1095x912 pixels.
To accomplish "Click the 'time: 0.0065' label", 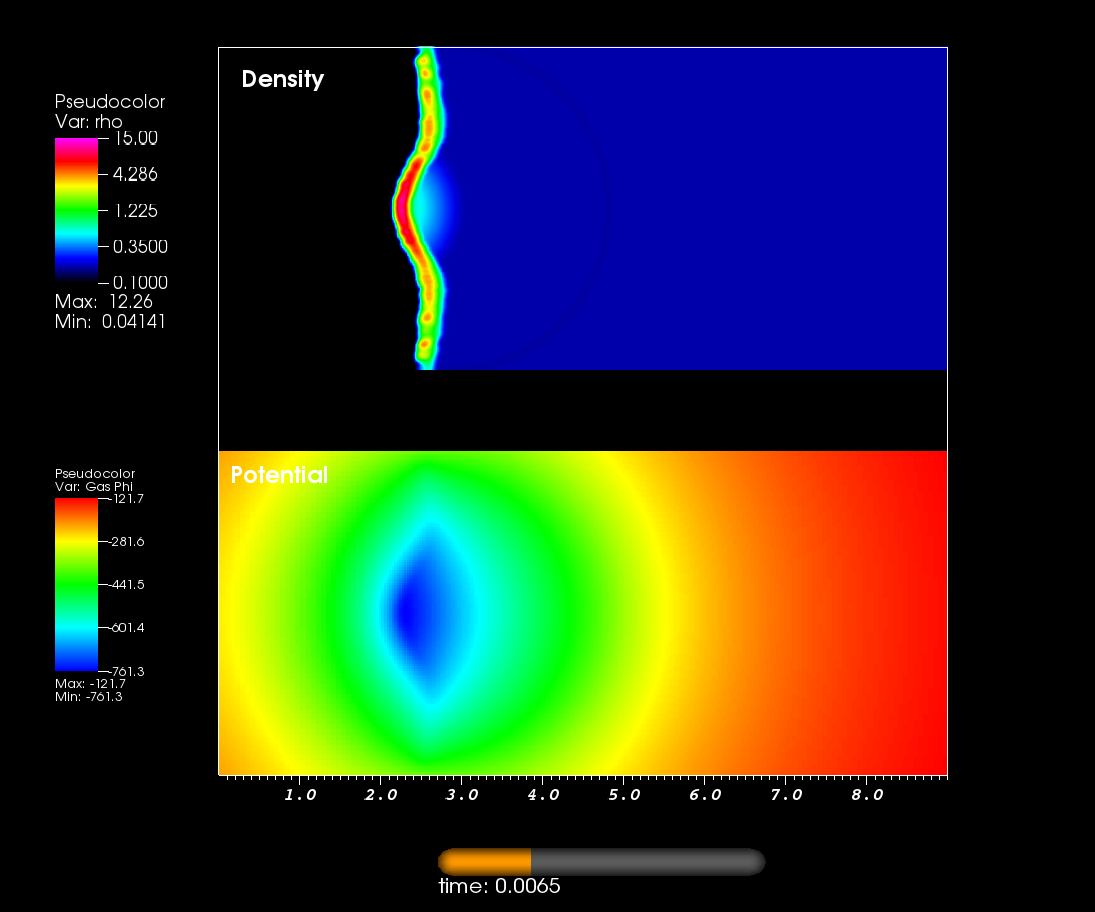I will coord(499,886).
